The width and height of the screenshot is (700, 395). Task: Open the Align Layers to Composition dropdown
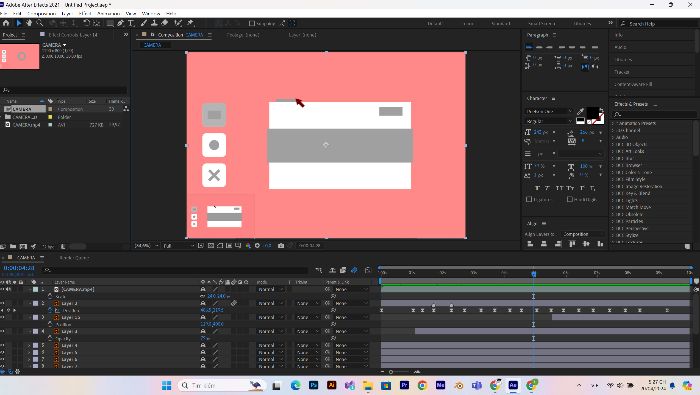[582, 234]
